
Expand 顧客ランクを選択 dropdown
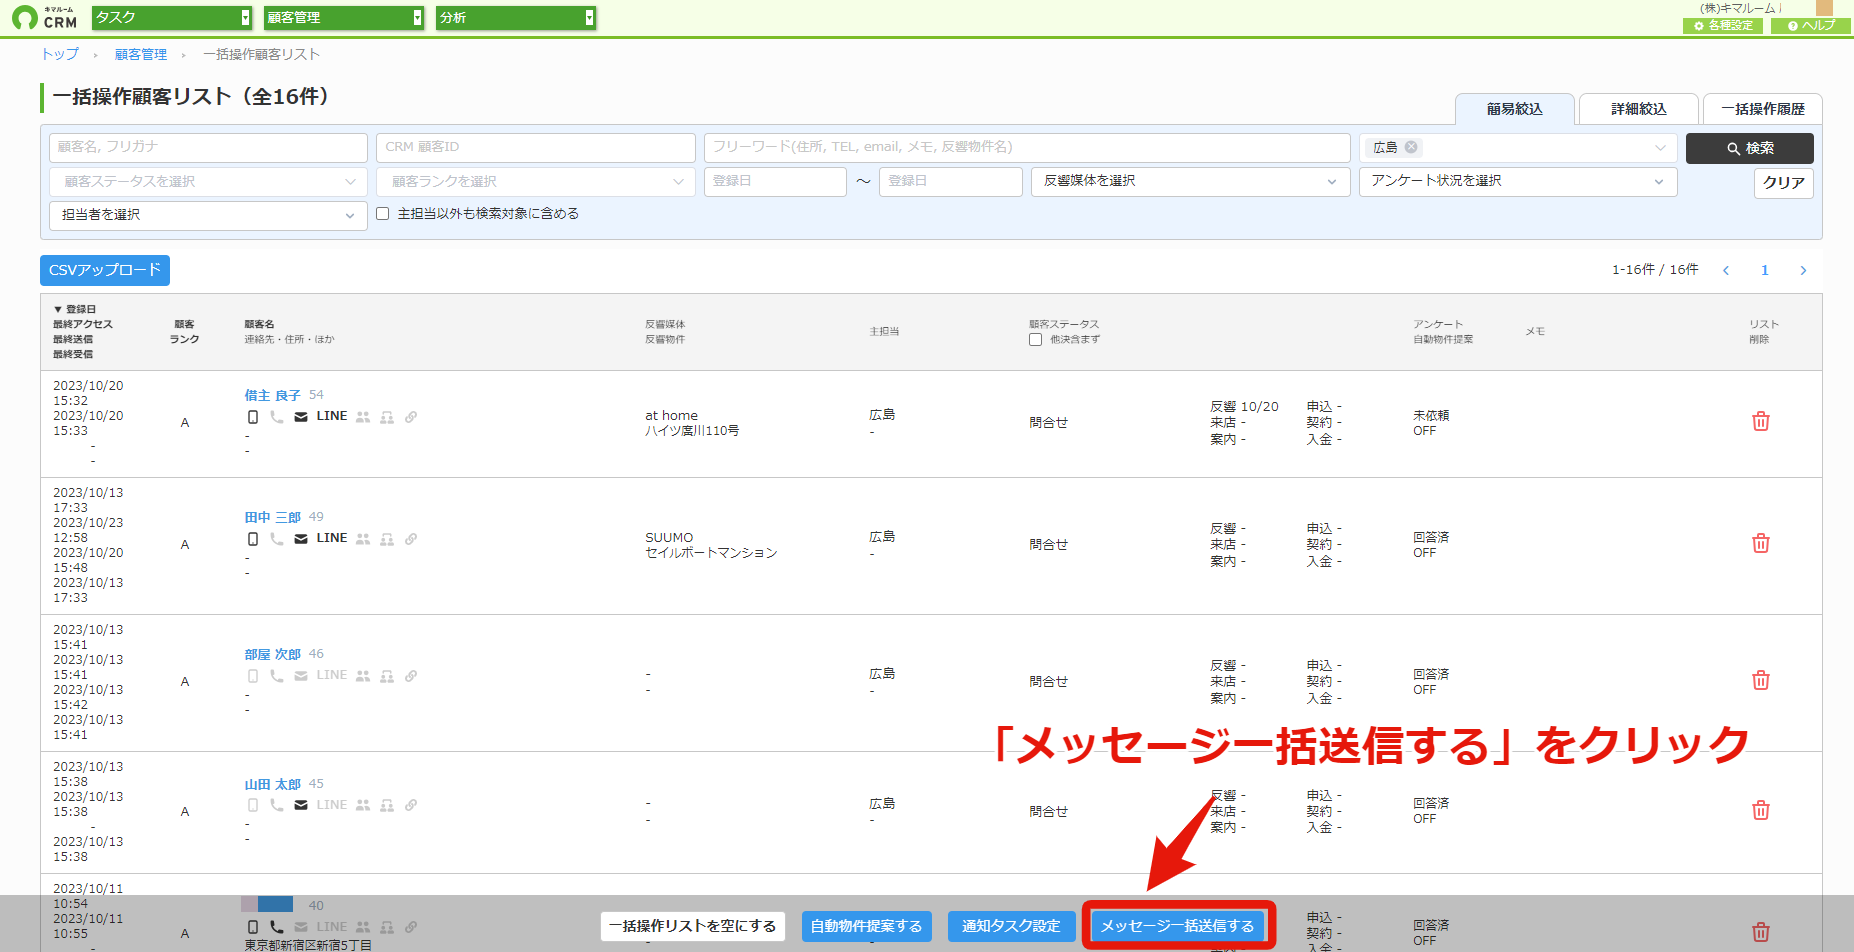(536, 182)
